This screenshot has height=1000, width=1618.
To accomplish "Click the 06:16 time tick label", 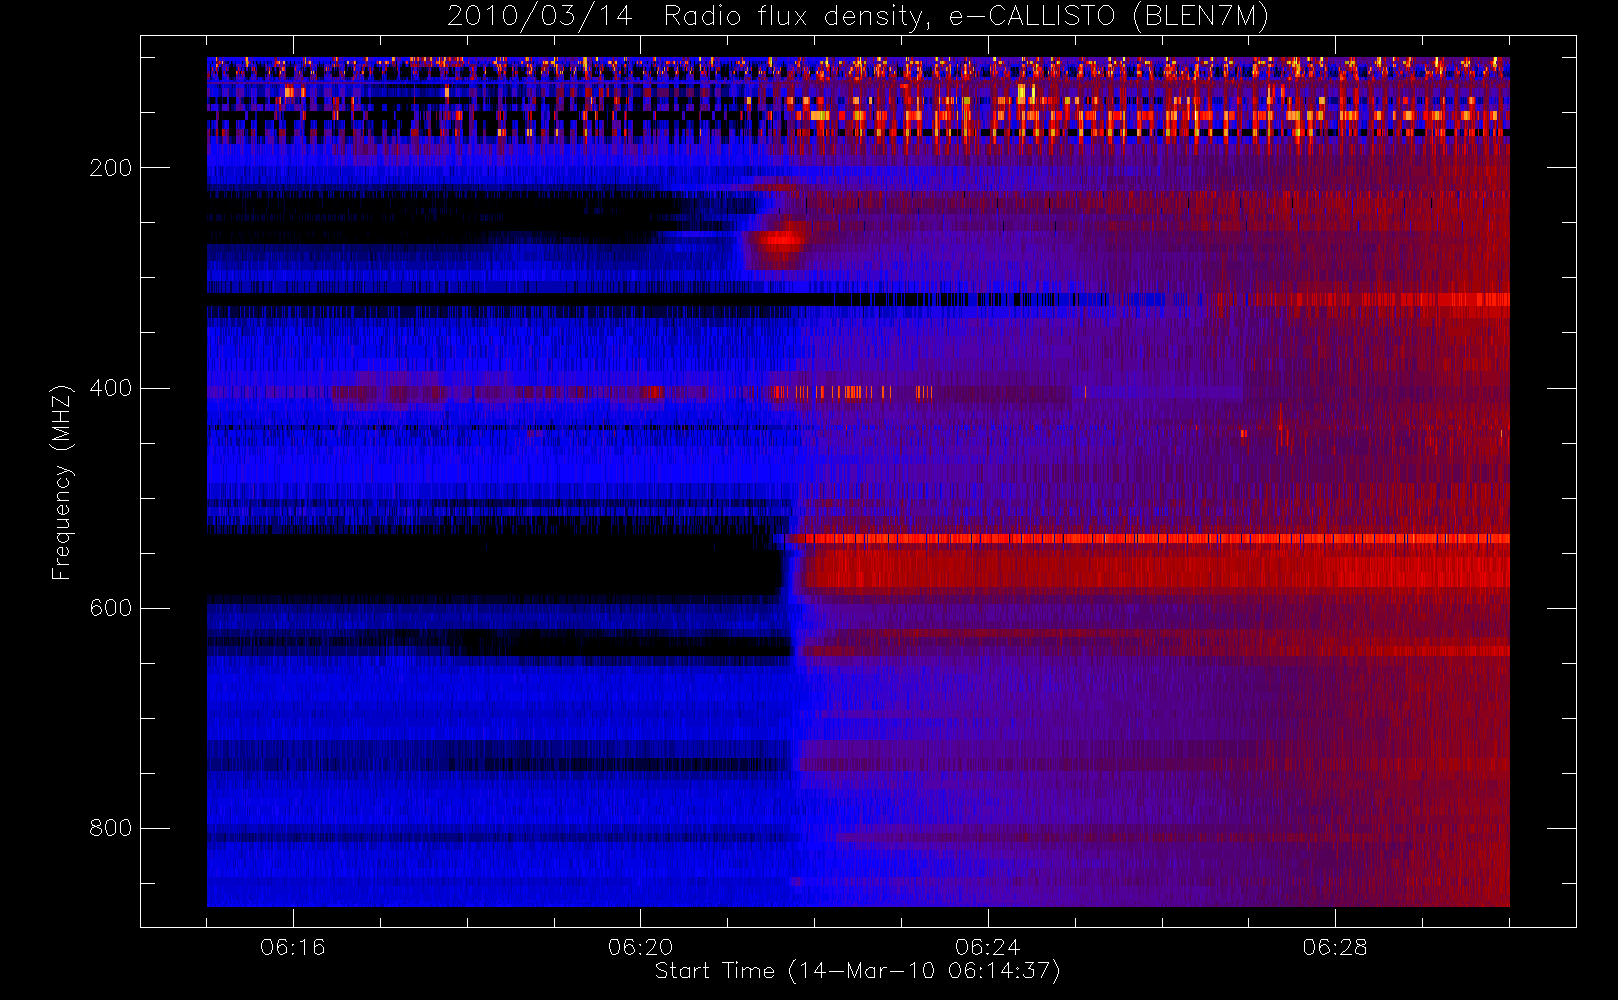I will (293, 947).
